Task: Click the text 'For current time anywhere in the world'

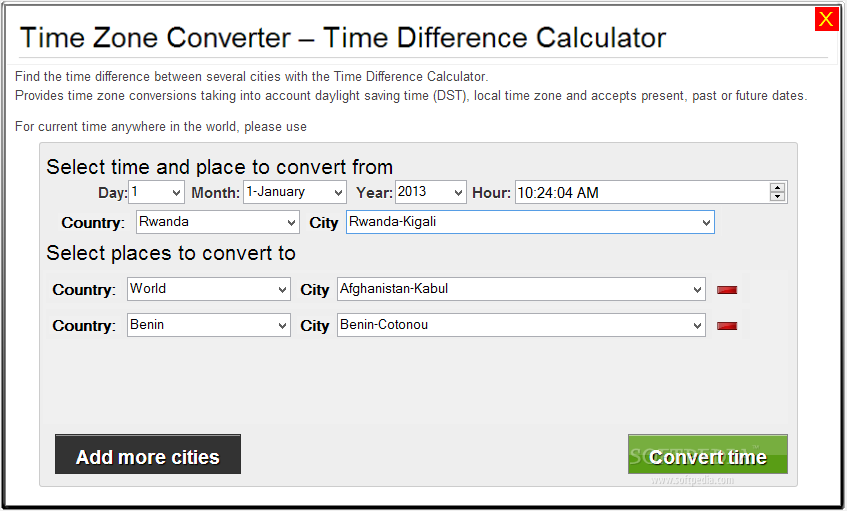Action: point(127,126)
